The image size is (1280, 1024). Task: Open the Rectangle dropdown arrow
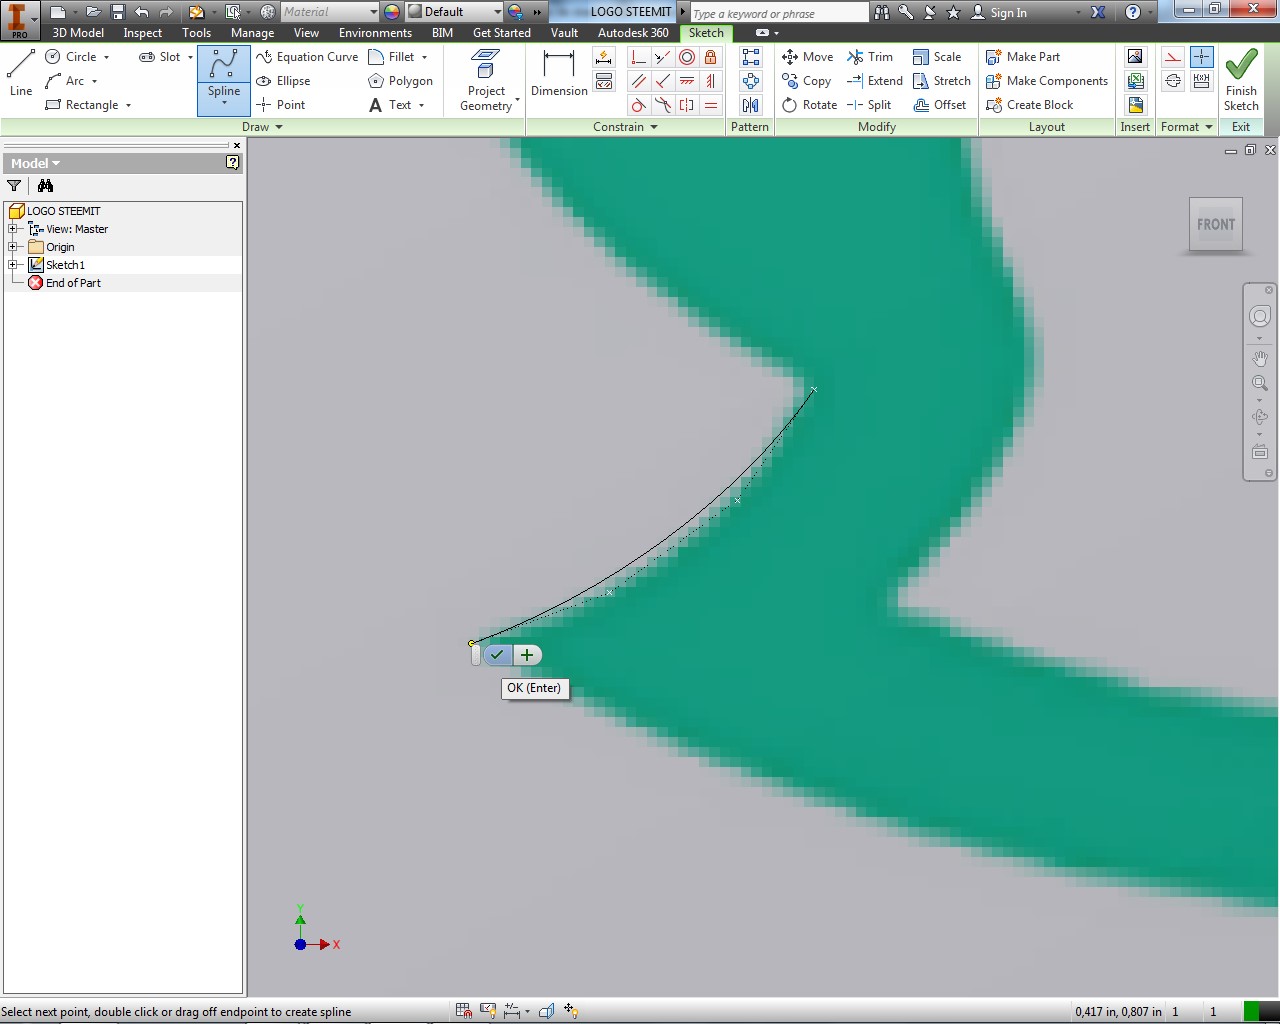coord(128,105)
